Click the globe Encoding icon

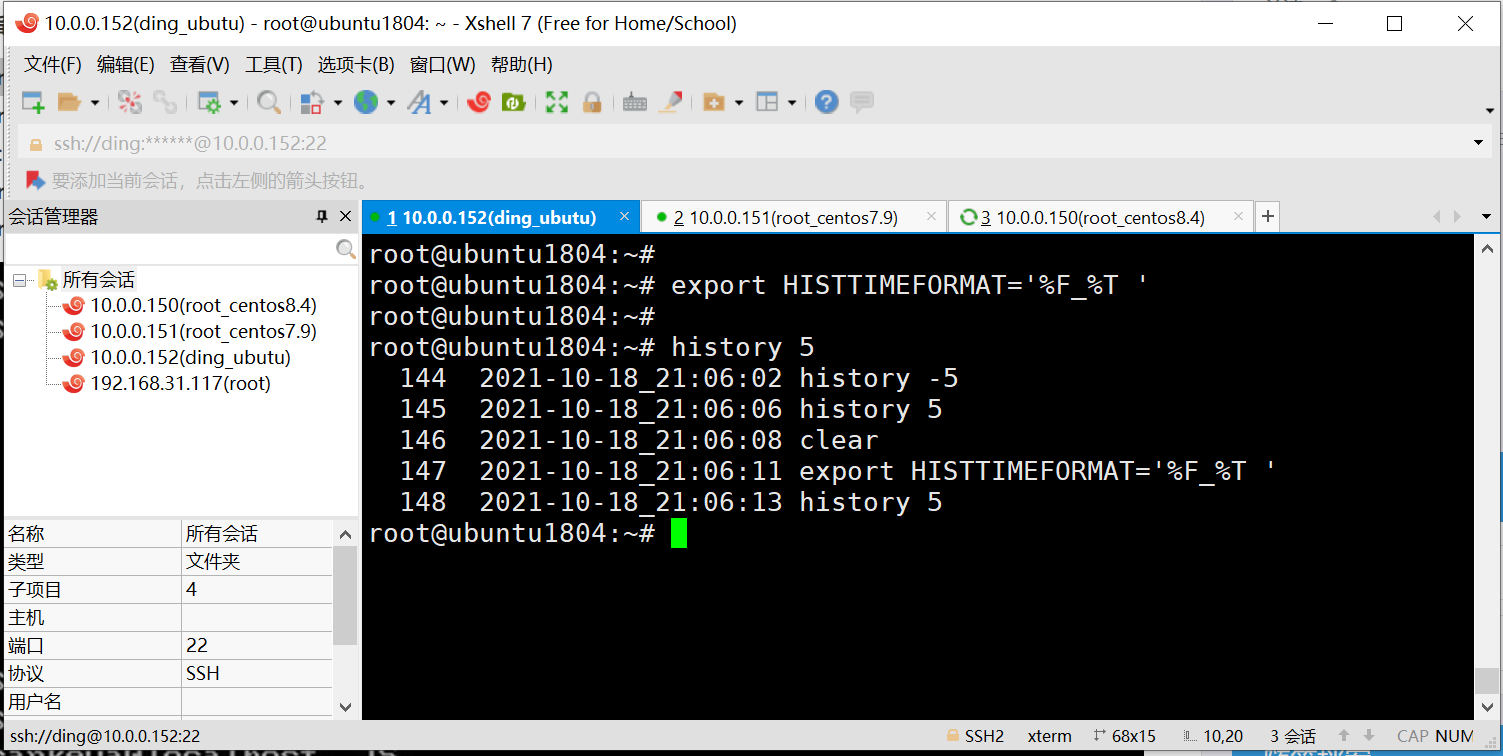coord(366,102)
